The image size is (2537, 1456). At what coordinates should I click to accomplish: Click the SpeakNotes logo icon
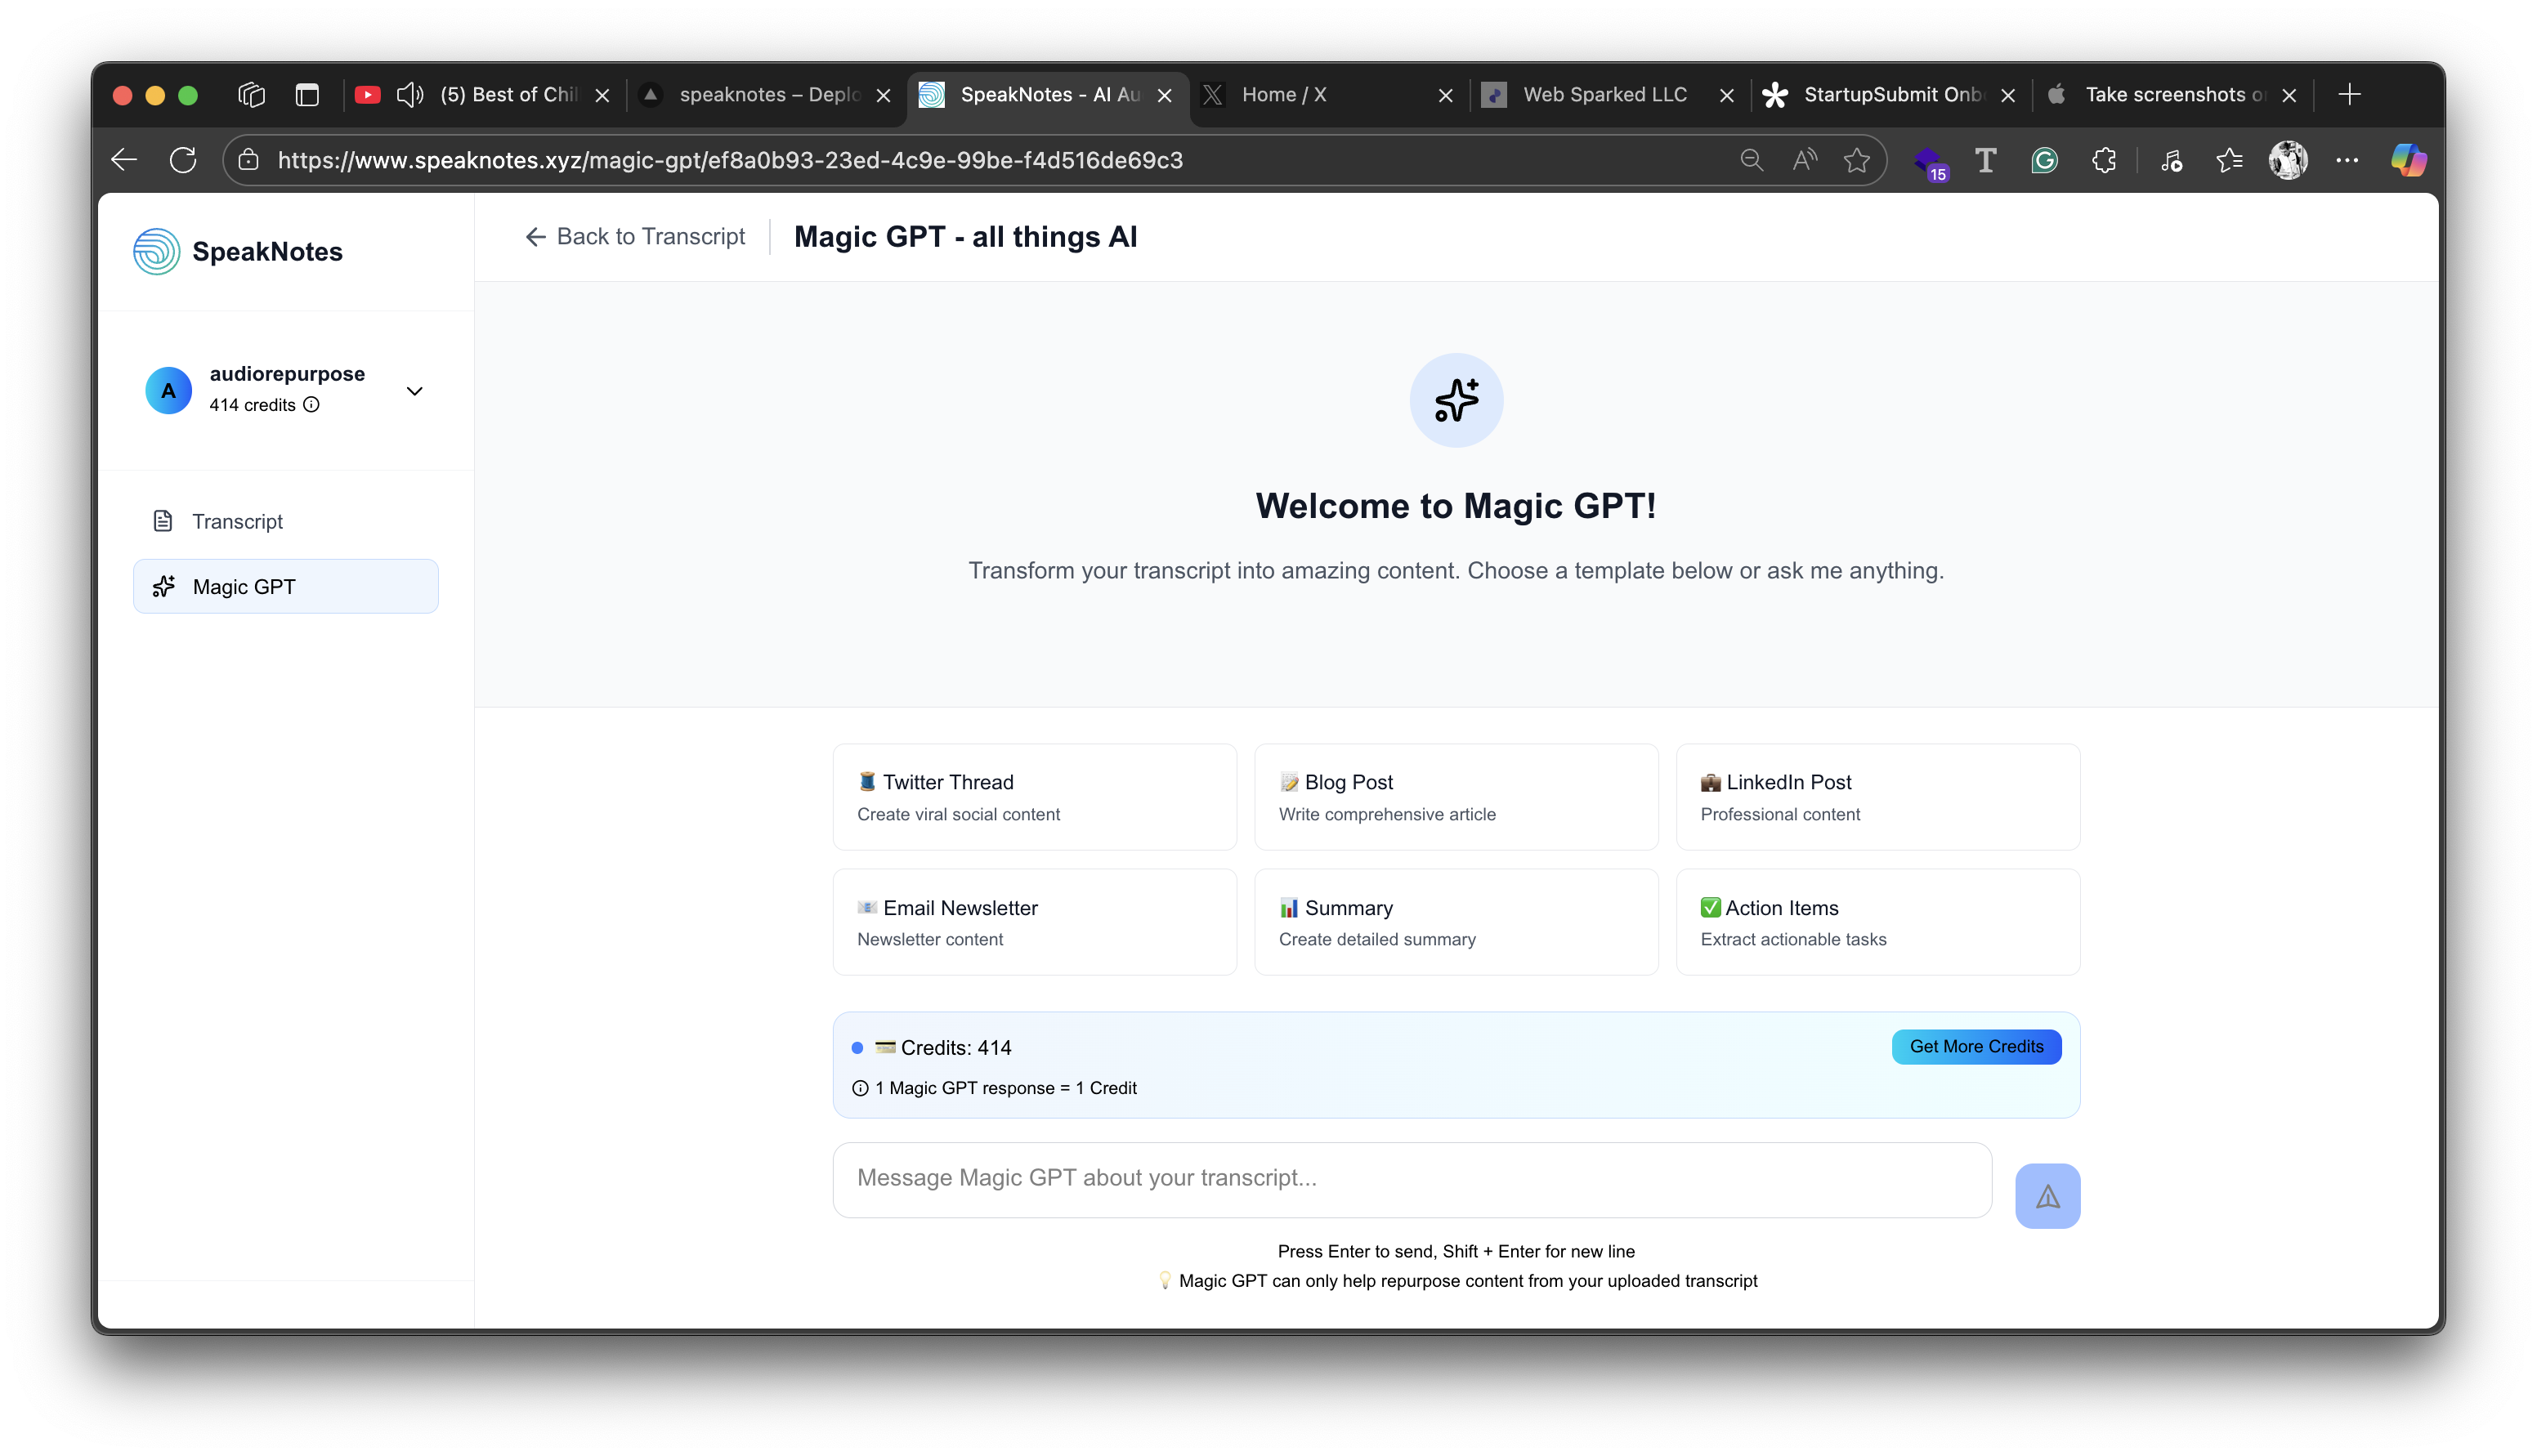click(156, 252)
